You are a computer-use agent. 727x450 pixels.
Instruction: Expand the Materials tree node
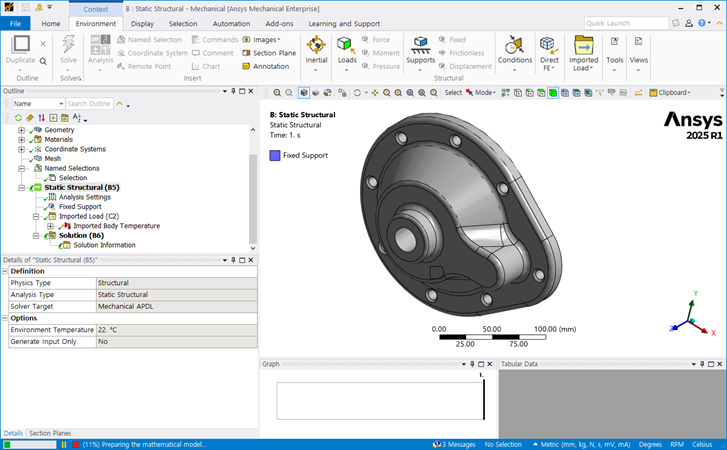coord(21,139)
